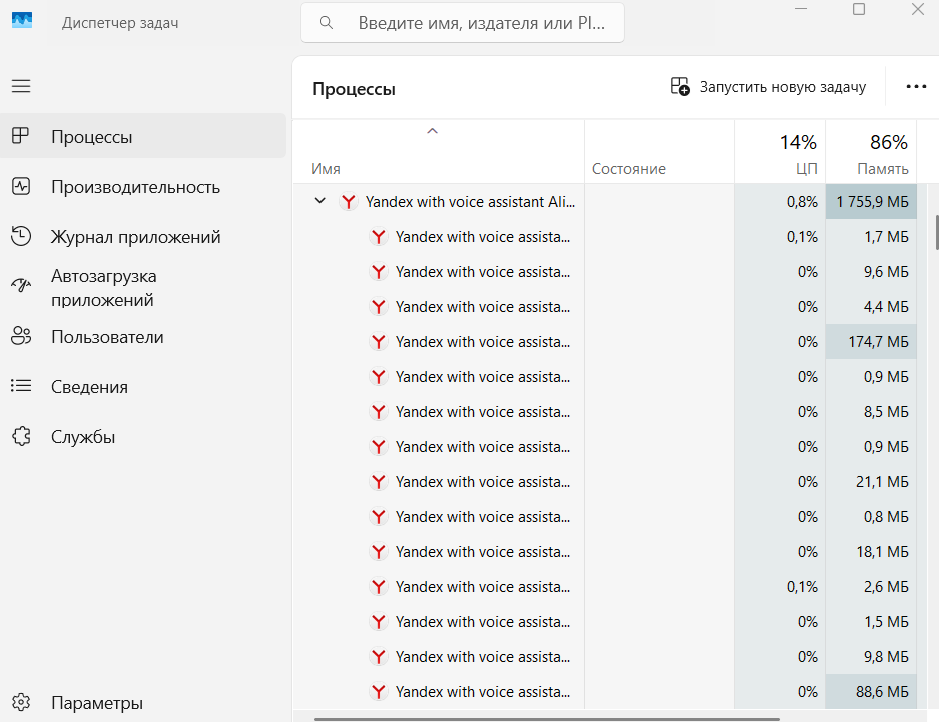Select the memory cell showing 88,6 МБ
This screenshot has height=722, width=939.
[x=871, y=692]
